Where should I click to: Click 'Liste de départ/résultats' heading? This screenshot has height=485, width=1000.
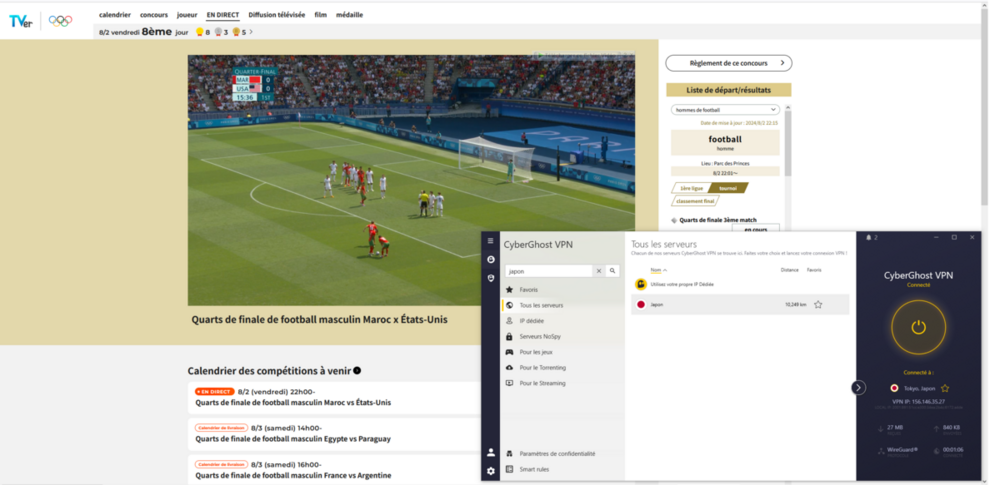tap(728, 90)
